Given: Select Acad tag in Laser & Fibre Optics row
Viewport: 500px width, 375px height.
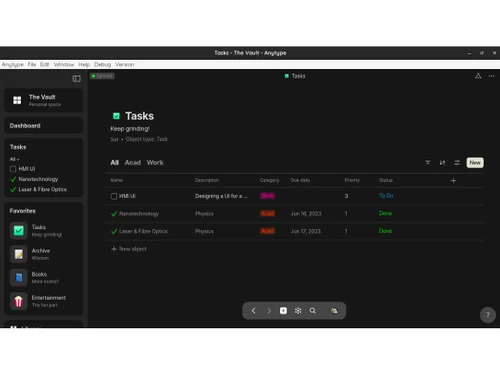Looking at the screenshot, I should click(x=267, y=231).
